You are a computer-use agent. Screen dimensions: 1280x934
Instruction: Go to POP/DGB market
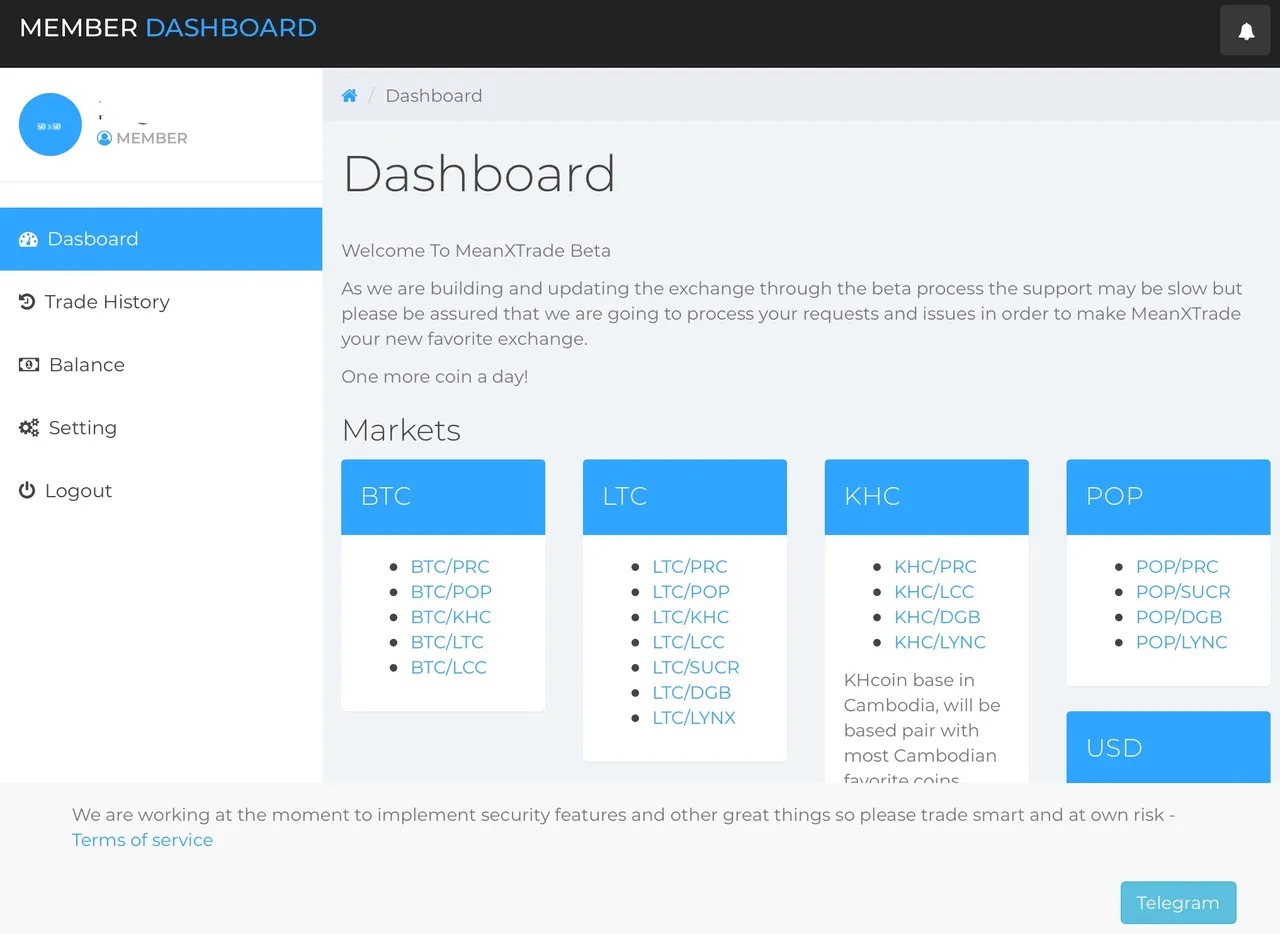click(1179, 617)
